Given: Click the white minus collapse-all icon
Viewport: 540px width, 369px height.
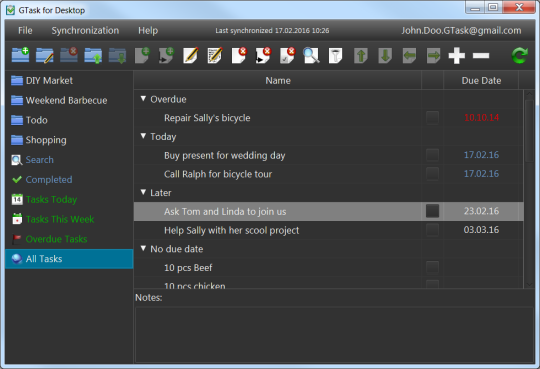Looking at the screenshot, I should [x=481, y=55].
